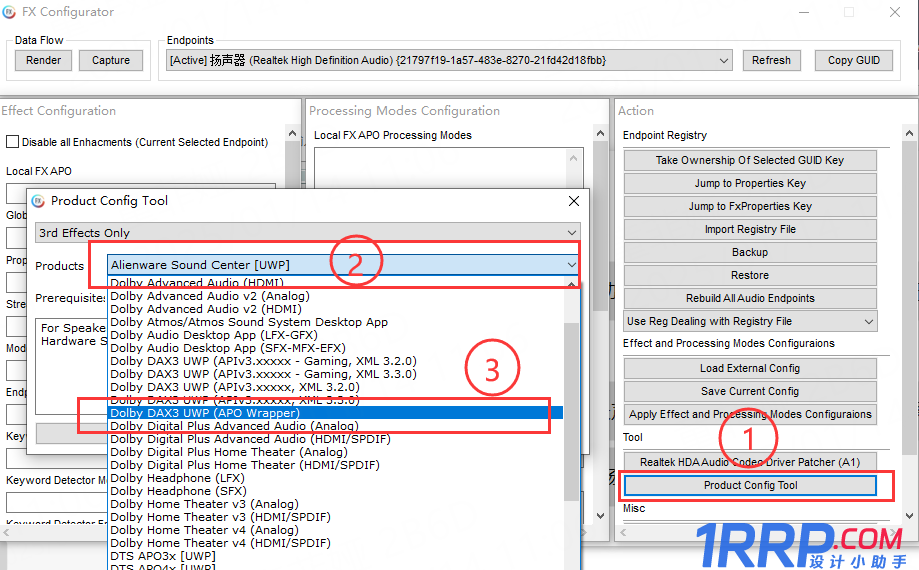Click the Render data flow button
919x570 pixels.
pyautogui.click(x=43, y=60)
